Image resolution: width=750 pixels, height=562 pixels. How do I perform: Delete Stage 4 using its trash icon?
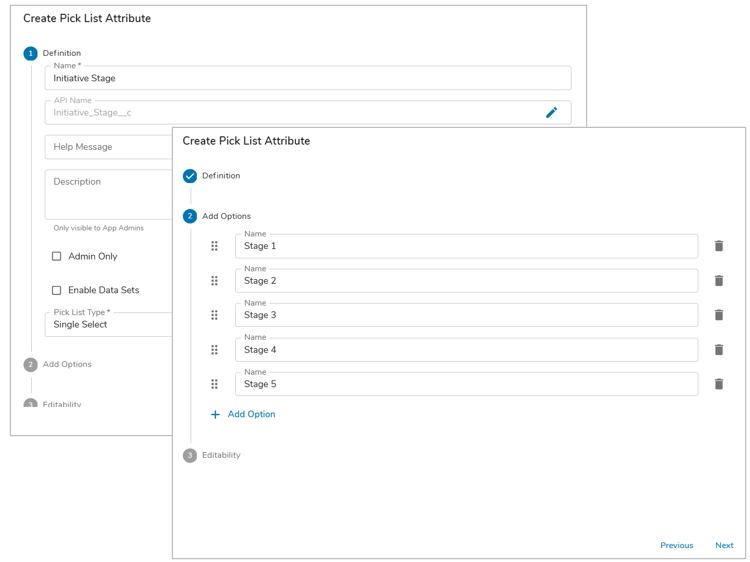click(x=718, y=350)
